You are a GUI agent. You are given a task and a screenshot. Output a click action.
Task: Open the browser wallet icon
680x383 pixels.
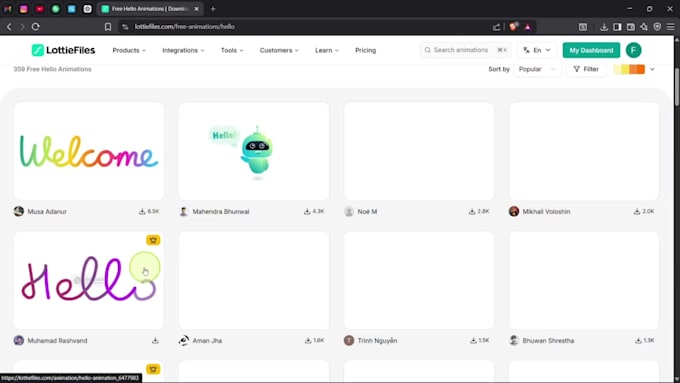(631, 27)
